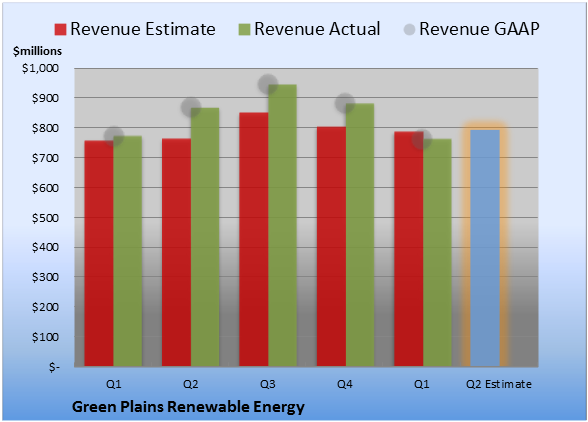Select the green actual bar for Q4
Viewport: 588px width, 422px height.
[x=360, y=235]
